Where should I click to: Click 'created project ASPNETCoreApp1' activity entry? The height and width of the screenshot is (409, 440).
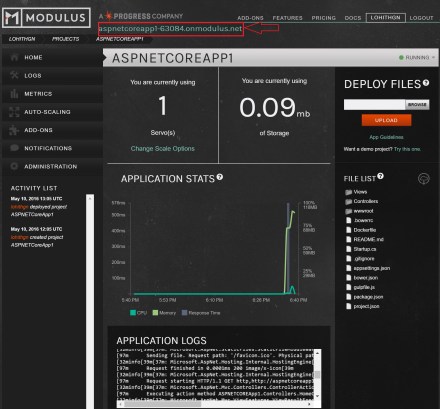point(37,241)
